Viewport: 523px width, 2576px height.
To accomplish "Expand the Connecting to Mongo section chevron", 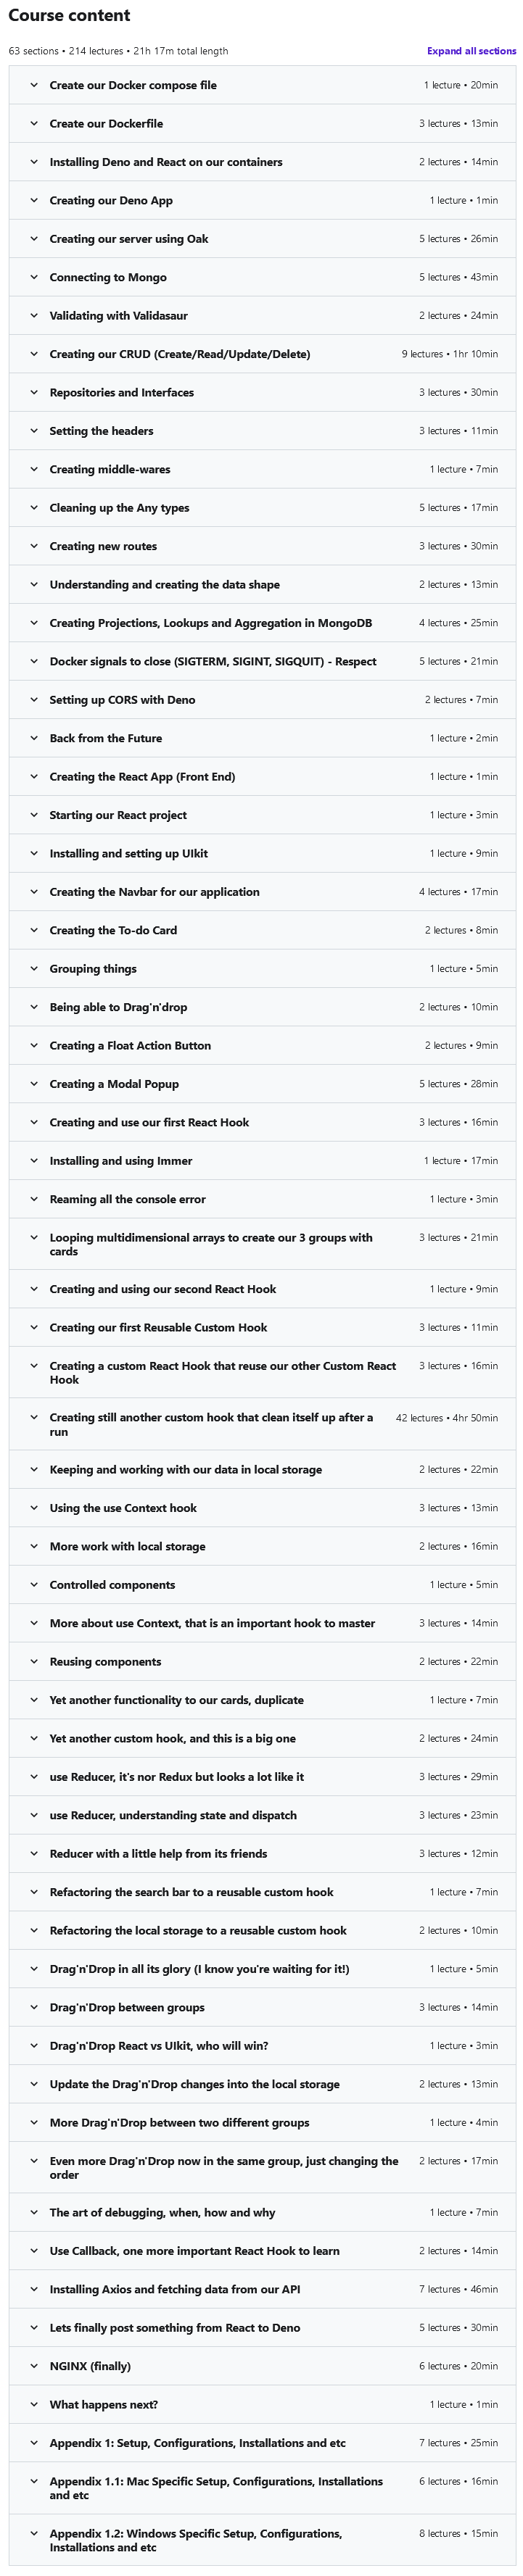I will 34,278.
